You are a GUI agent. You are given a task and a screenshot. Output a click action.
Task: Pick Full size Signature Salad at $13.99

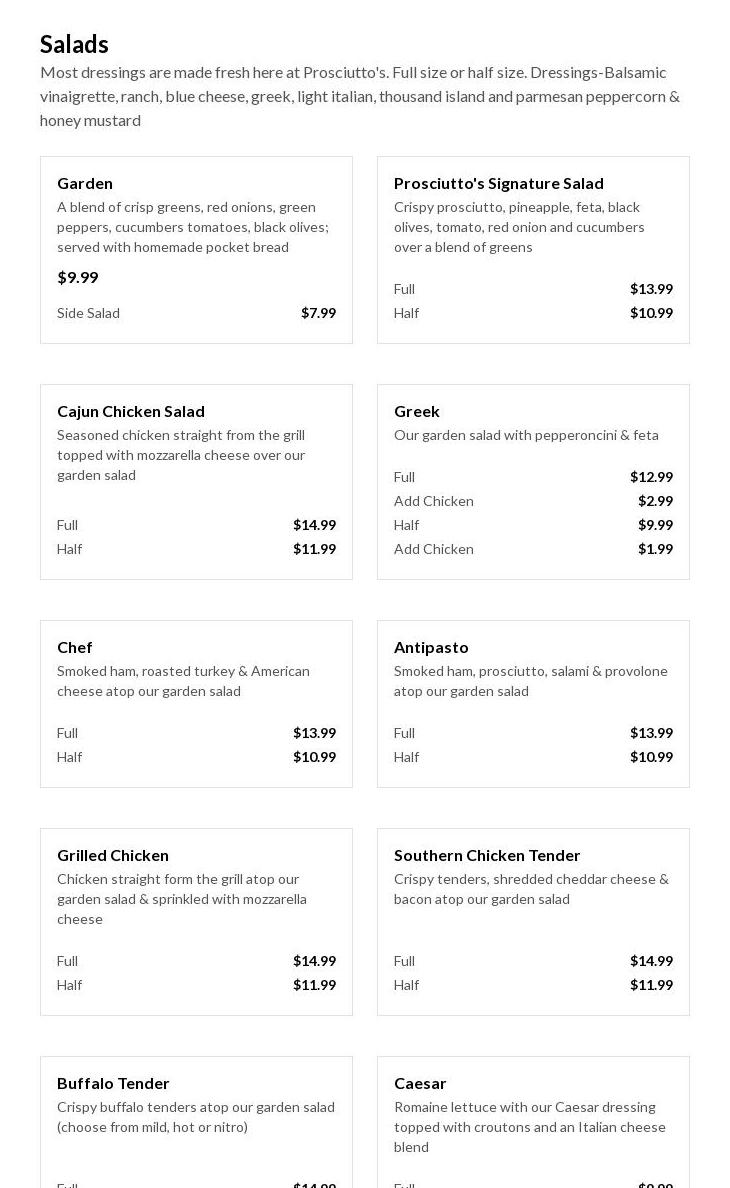(533, 289)
